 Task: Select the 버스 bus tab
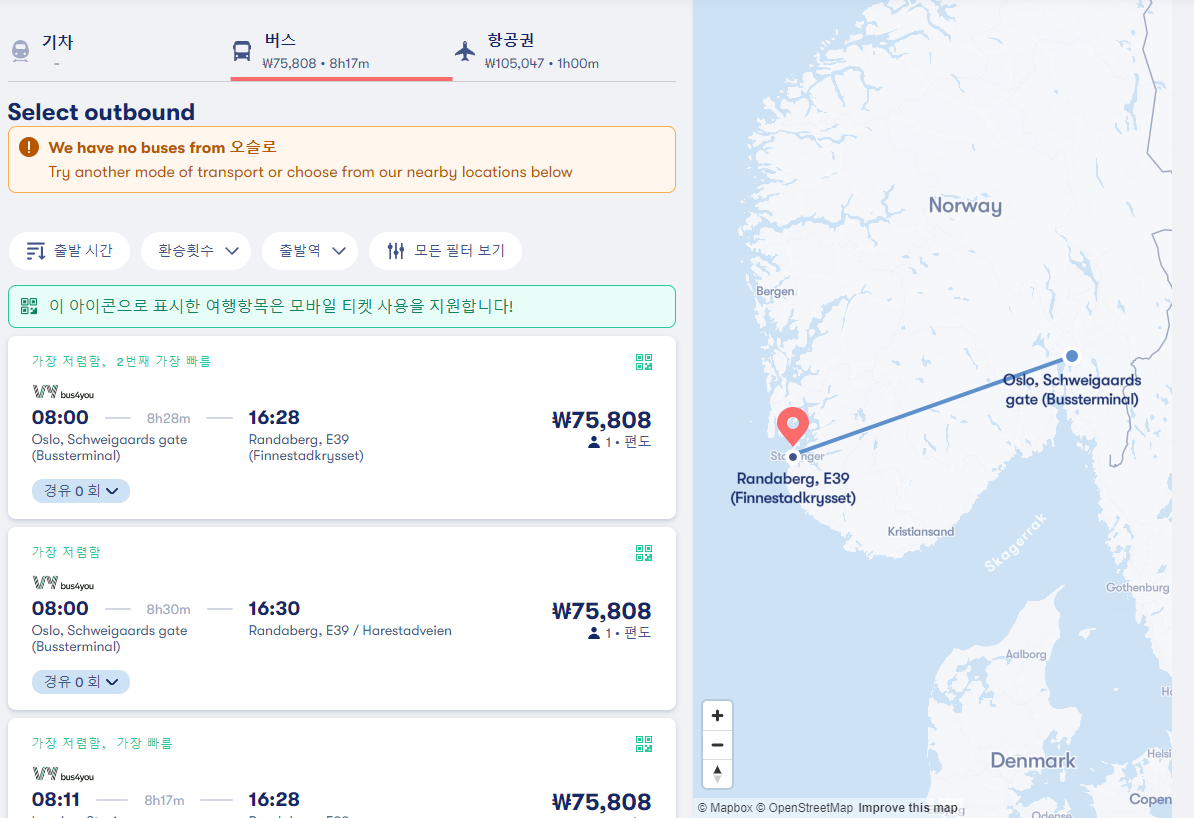click(x=341, y=51)
